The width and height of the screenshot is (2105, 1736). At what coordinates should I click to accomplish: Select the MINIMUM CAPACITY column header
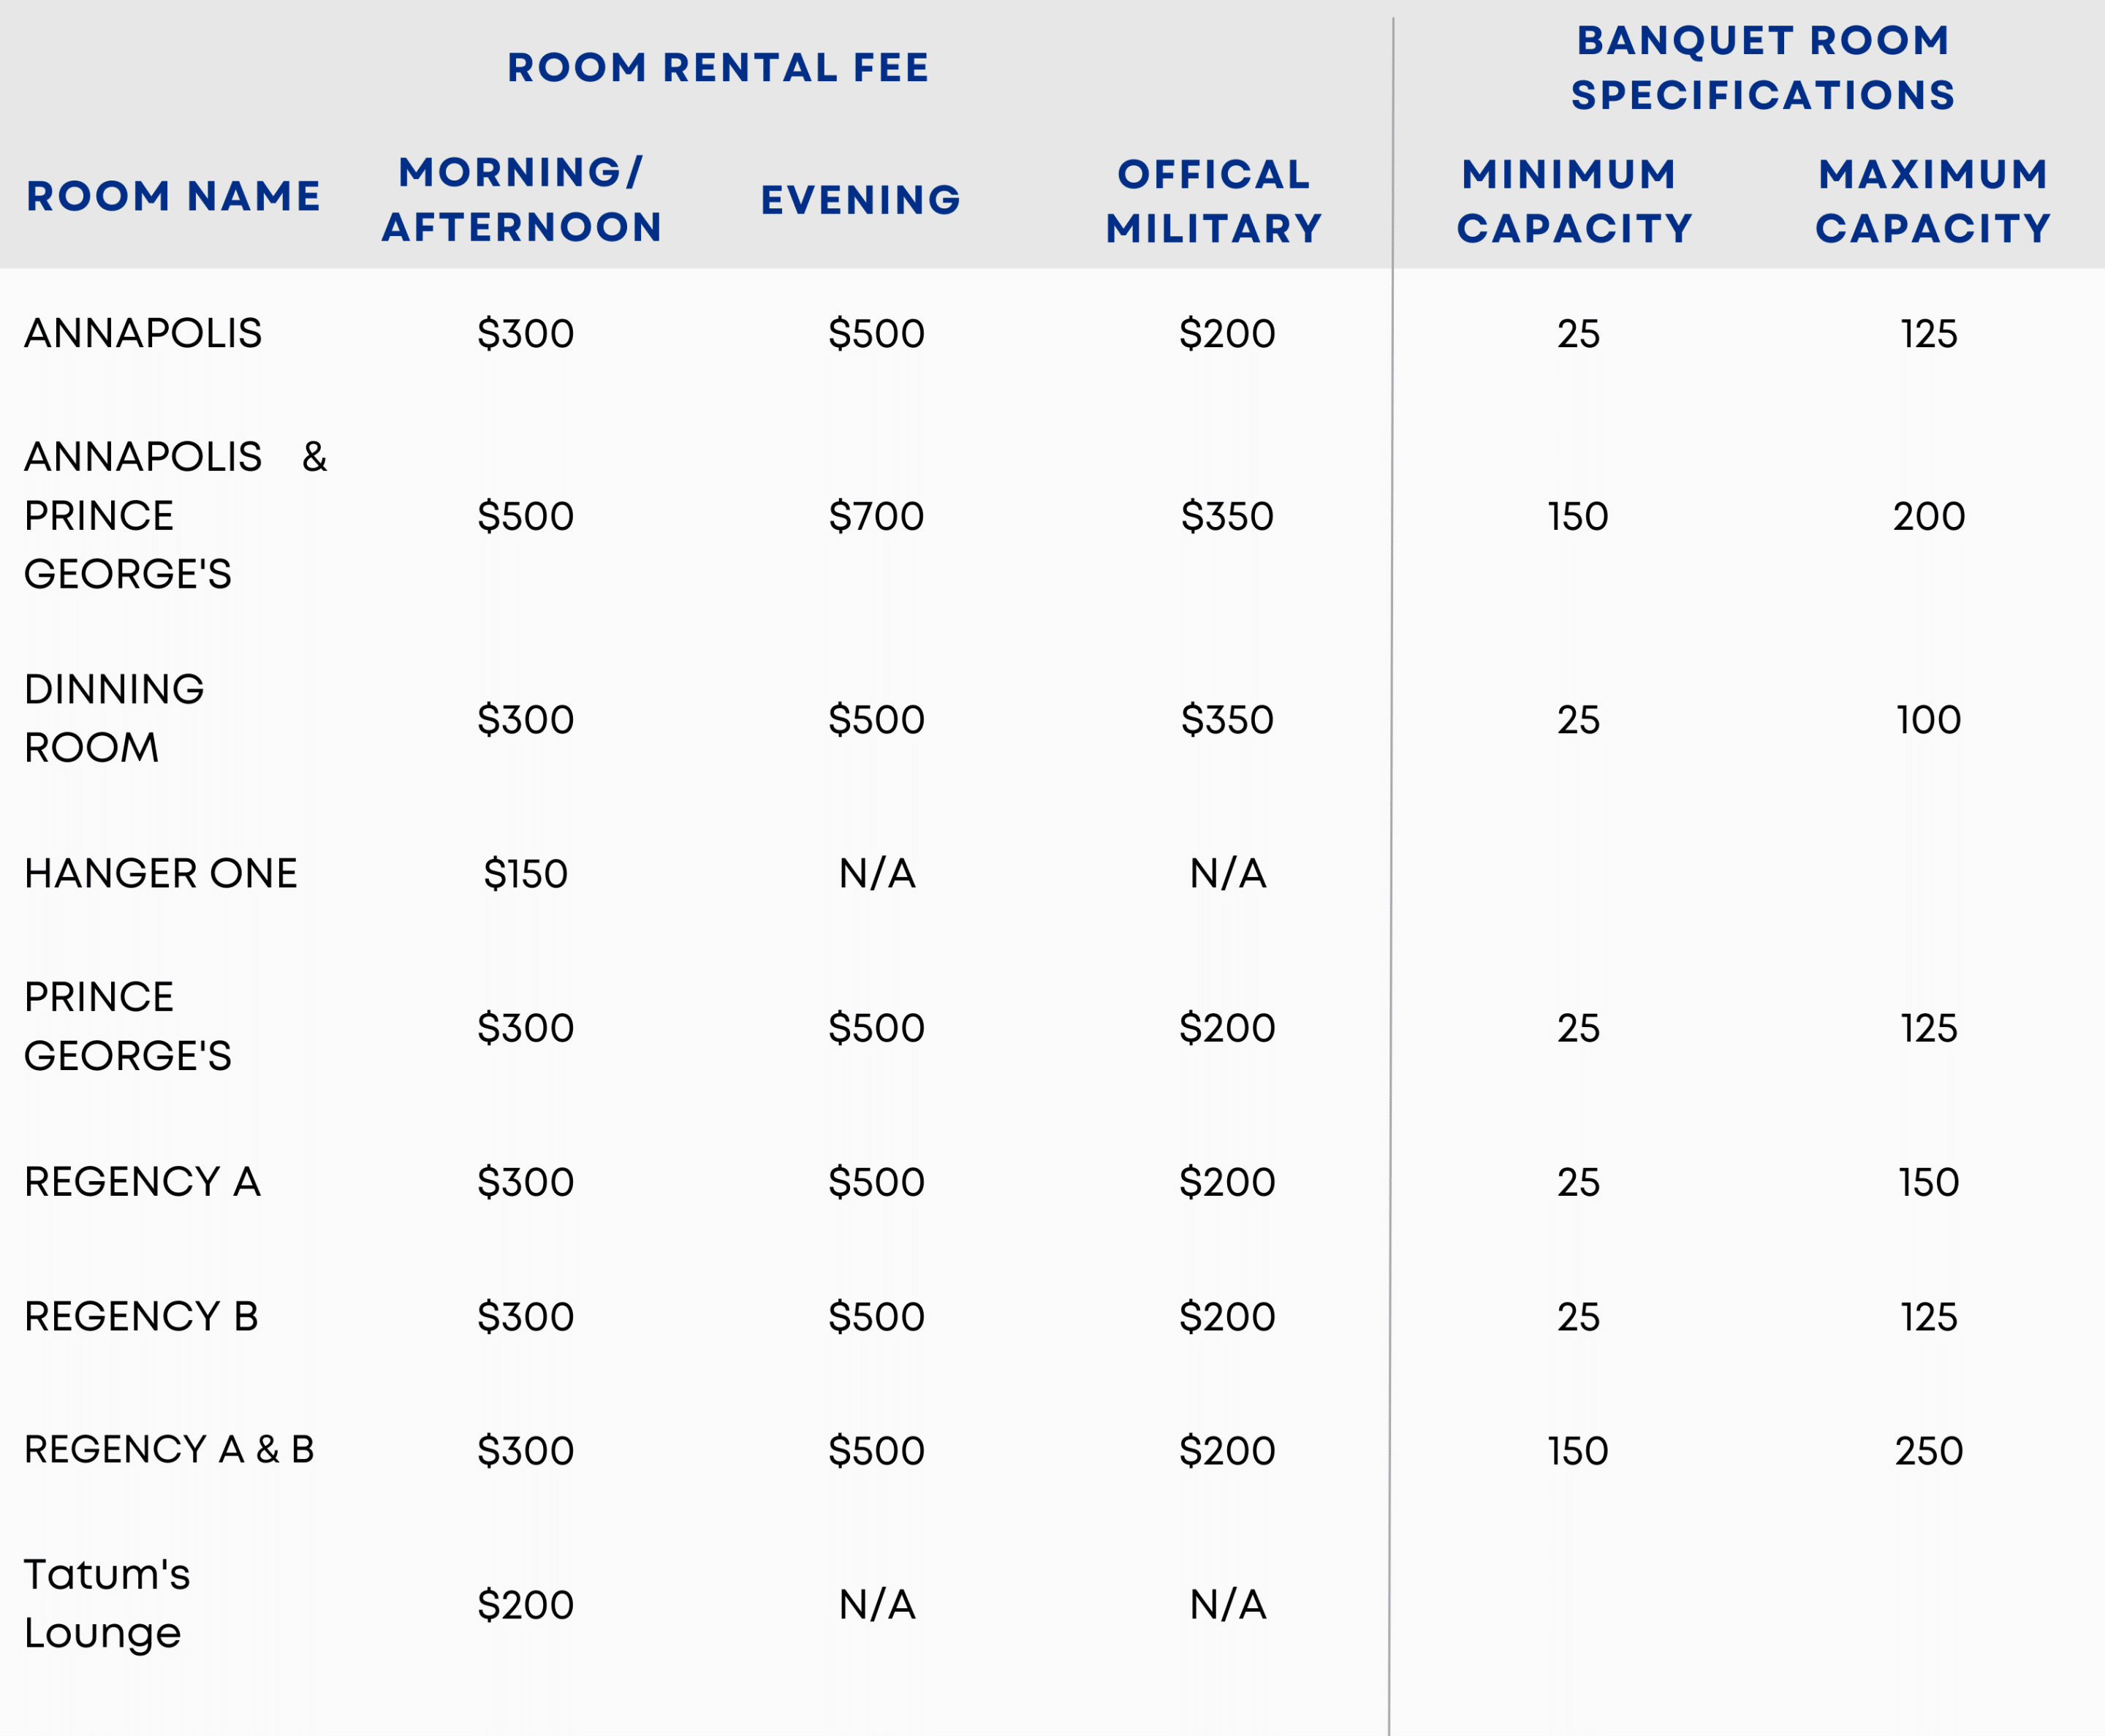pyautogui.click(x=1575, y=202)
